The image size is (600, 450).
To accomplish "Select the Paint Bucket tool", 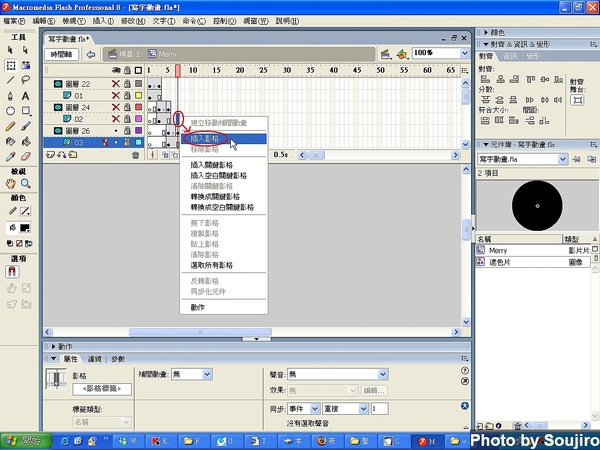I will click(25, 142).
